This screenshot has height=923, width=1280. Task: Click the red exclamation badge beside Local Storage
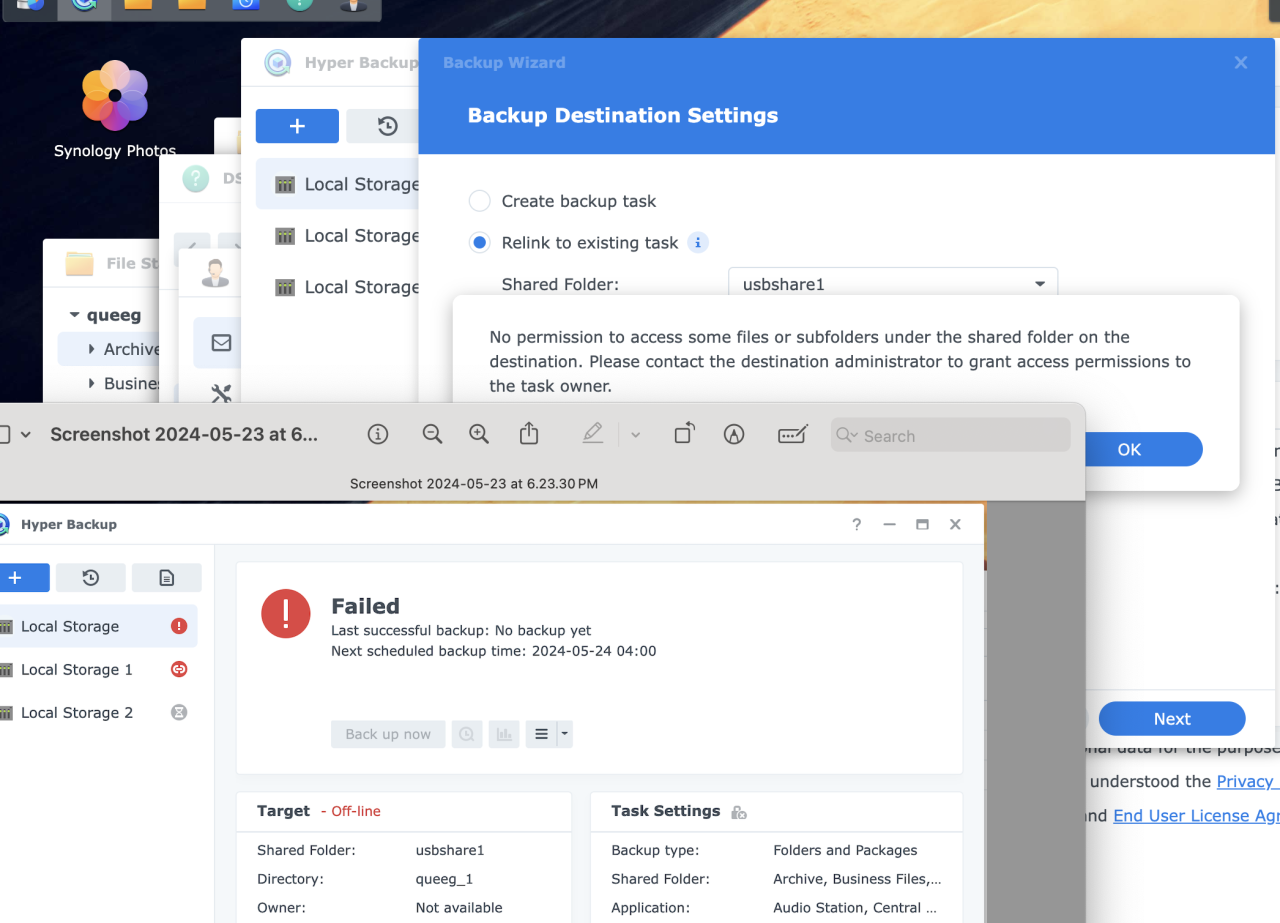coord(179,626)
